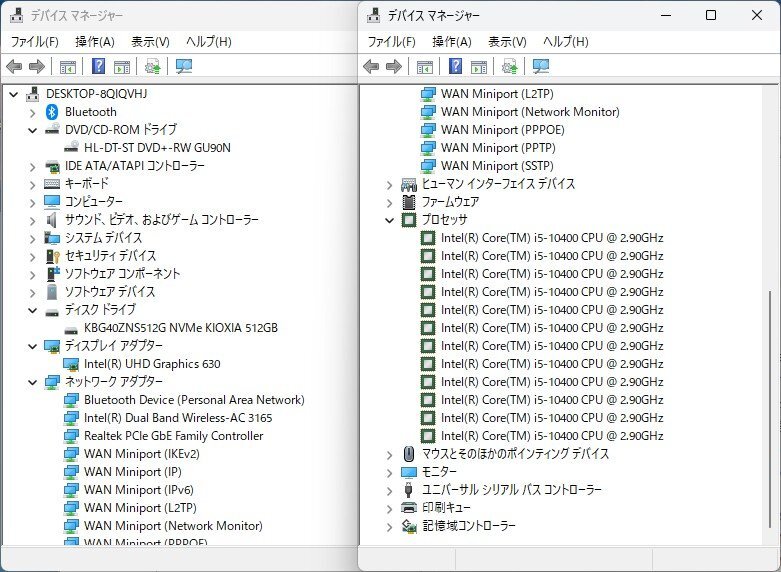Click the Bluetooth category icon
The height and width of the screenshot is (572, 781).
[52, 112]
